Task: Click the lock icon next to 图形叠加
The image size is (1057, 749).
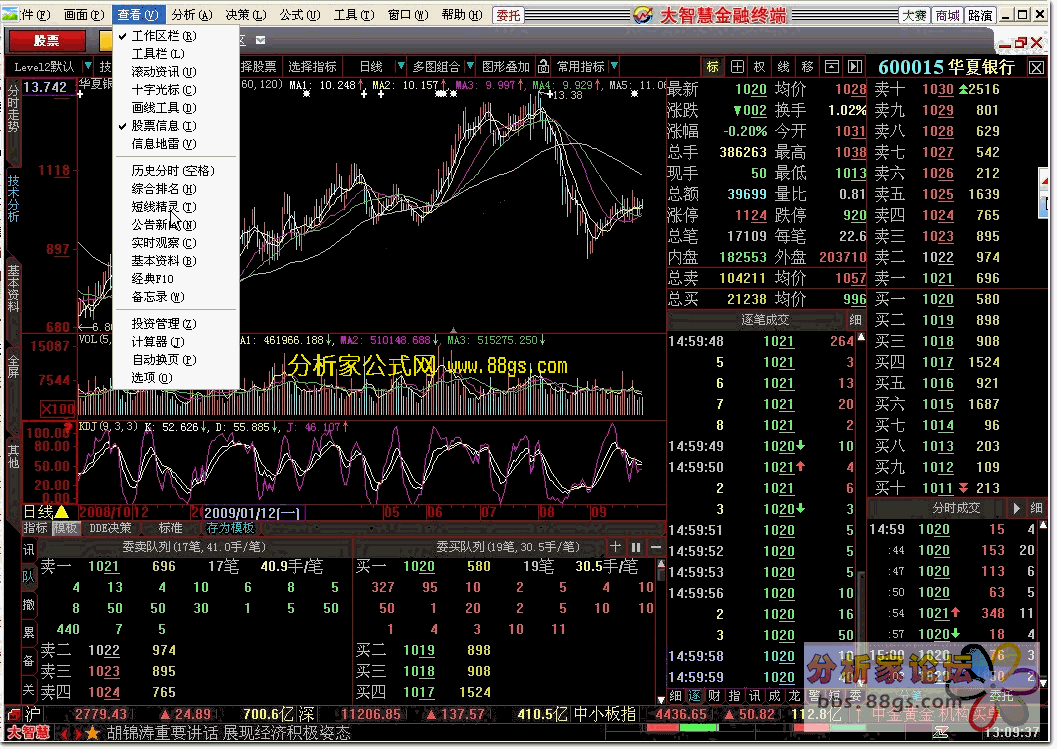Action: 543,67
